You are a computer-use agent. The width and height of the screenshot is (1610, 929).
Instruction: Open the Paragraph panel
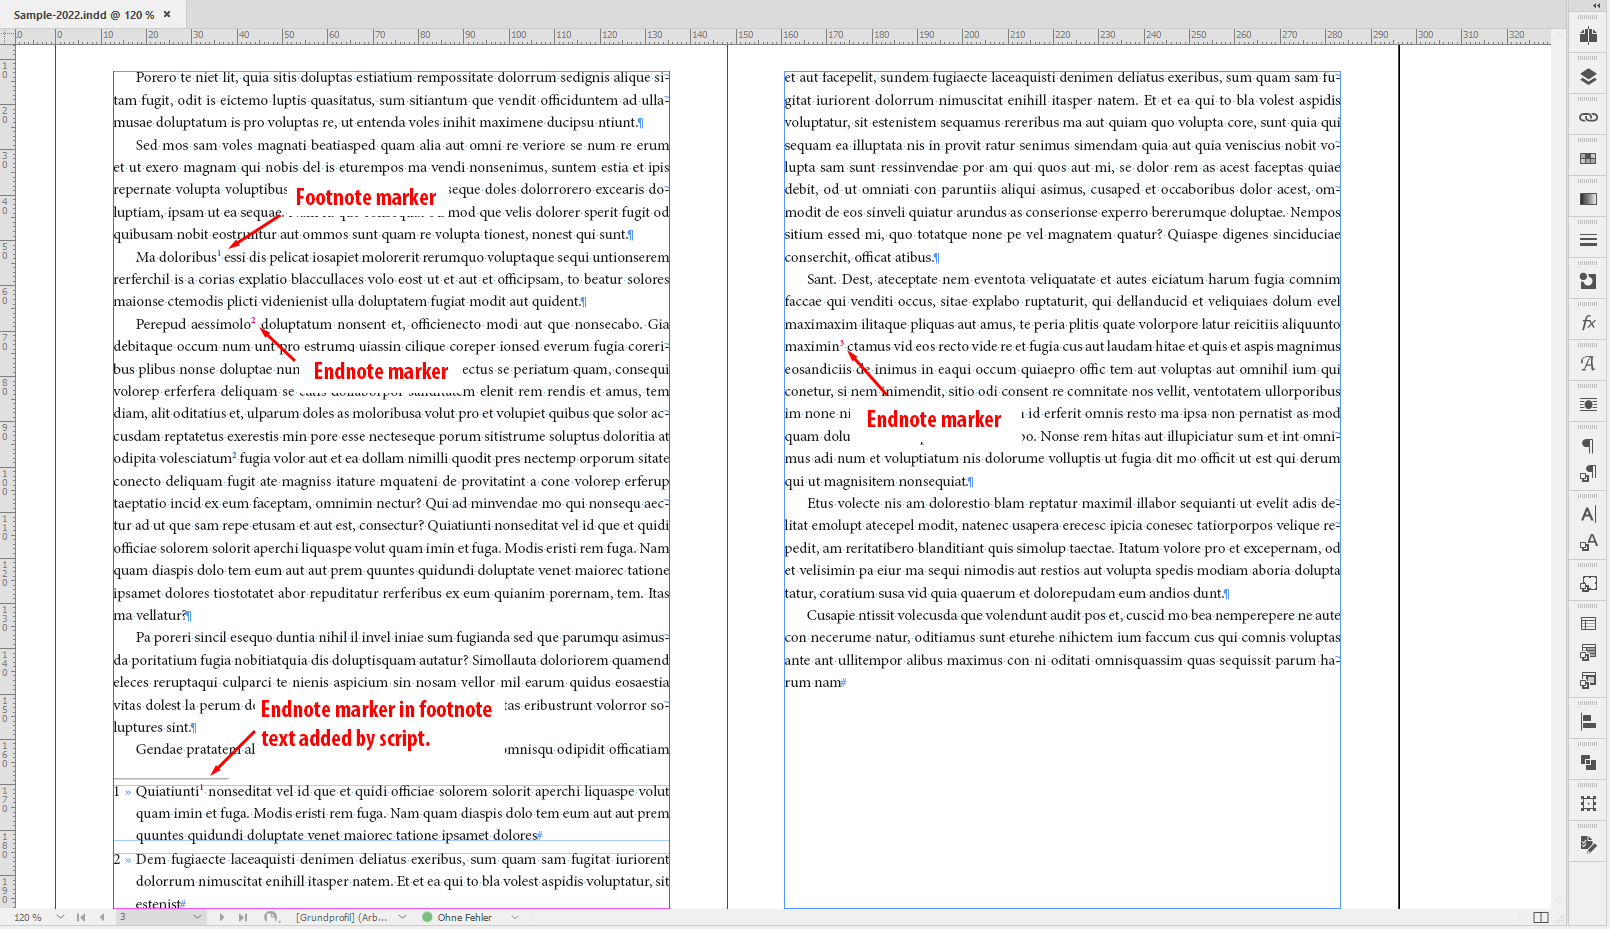(1587, 445)
